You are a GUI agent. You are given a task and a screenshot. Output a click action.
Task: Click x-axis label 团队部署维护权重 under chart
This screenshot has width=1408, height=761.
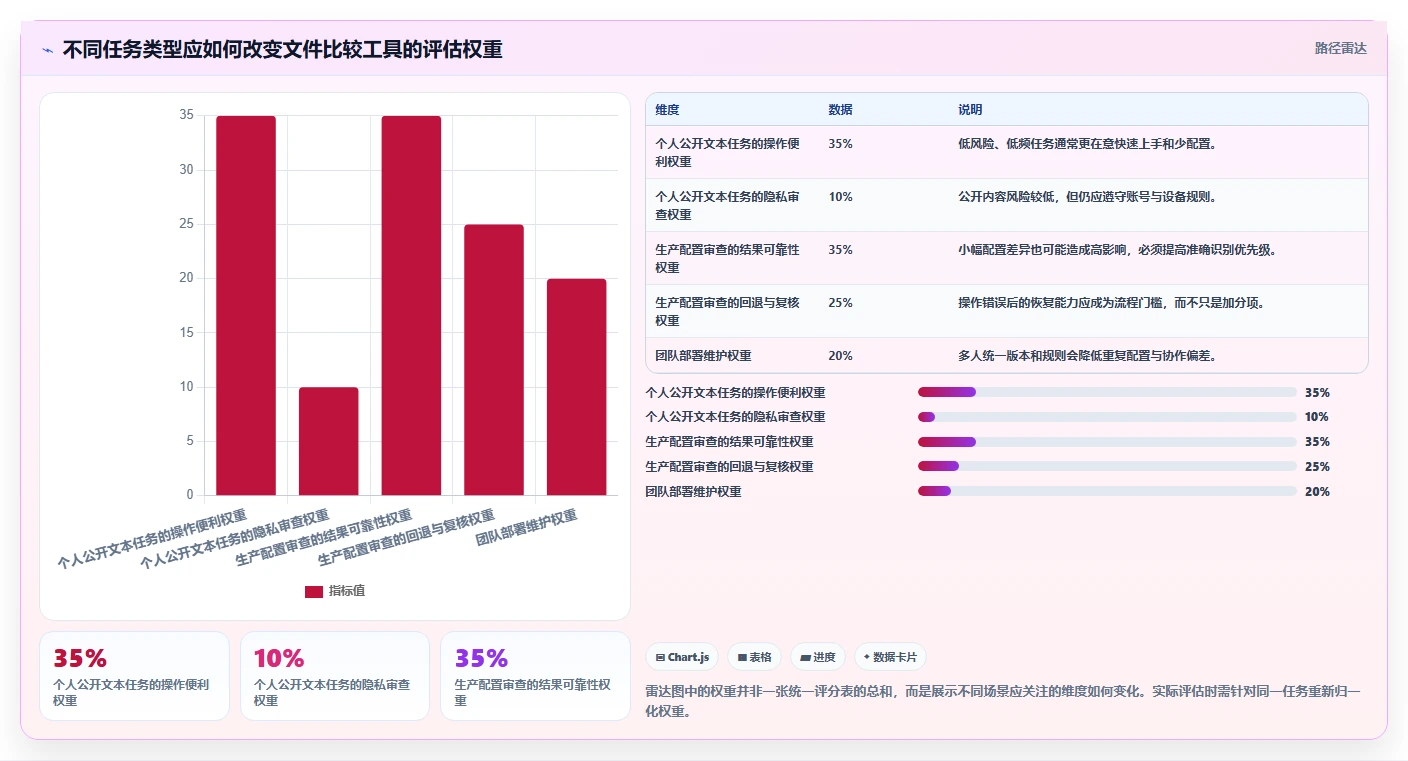click(527, 528)
